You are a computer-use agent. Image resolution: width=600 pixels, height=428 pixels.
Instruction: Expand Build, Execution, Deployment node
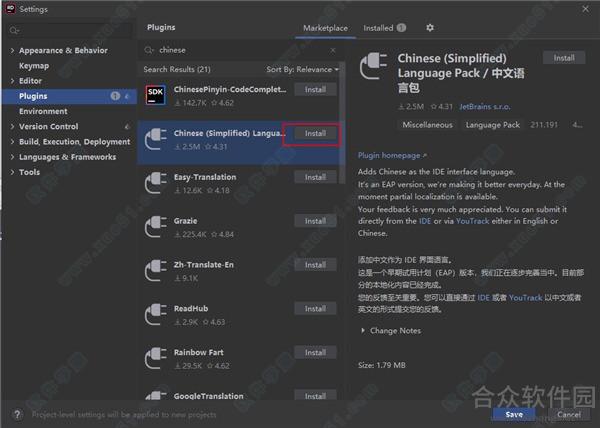coord(12,142)
